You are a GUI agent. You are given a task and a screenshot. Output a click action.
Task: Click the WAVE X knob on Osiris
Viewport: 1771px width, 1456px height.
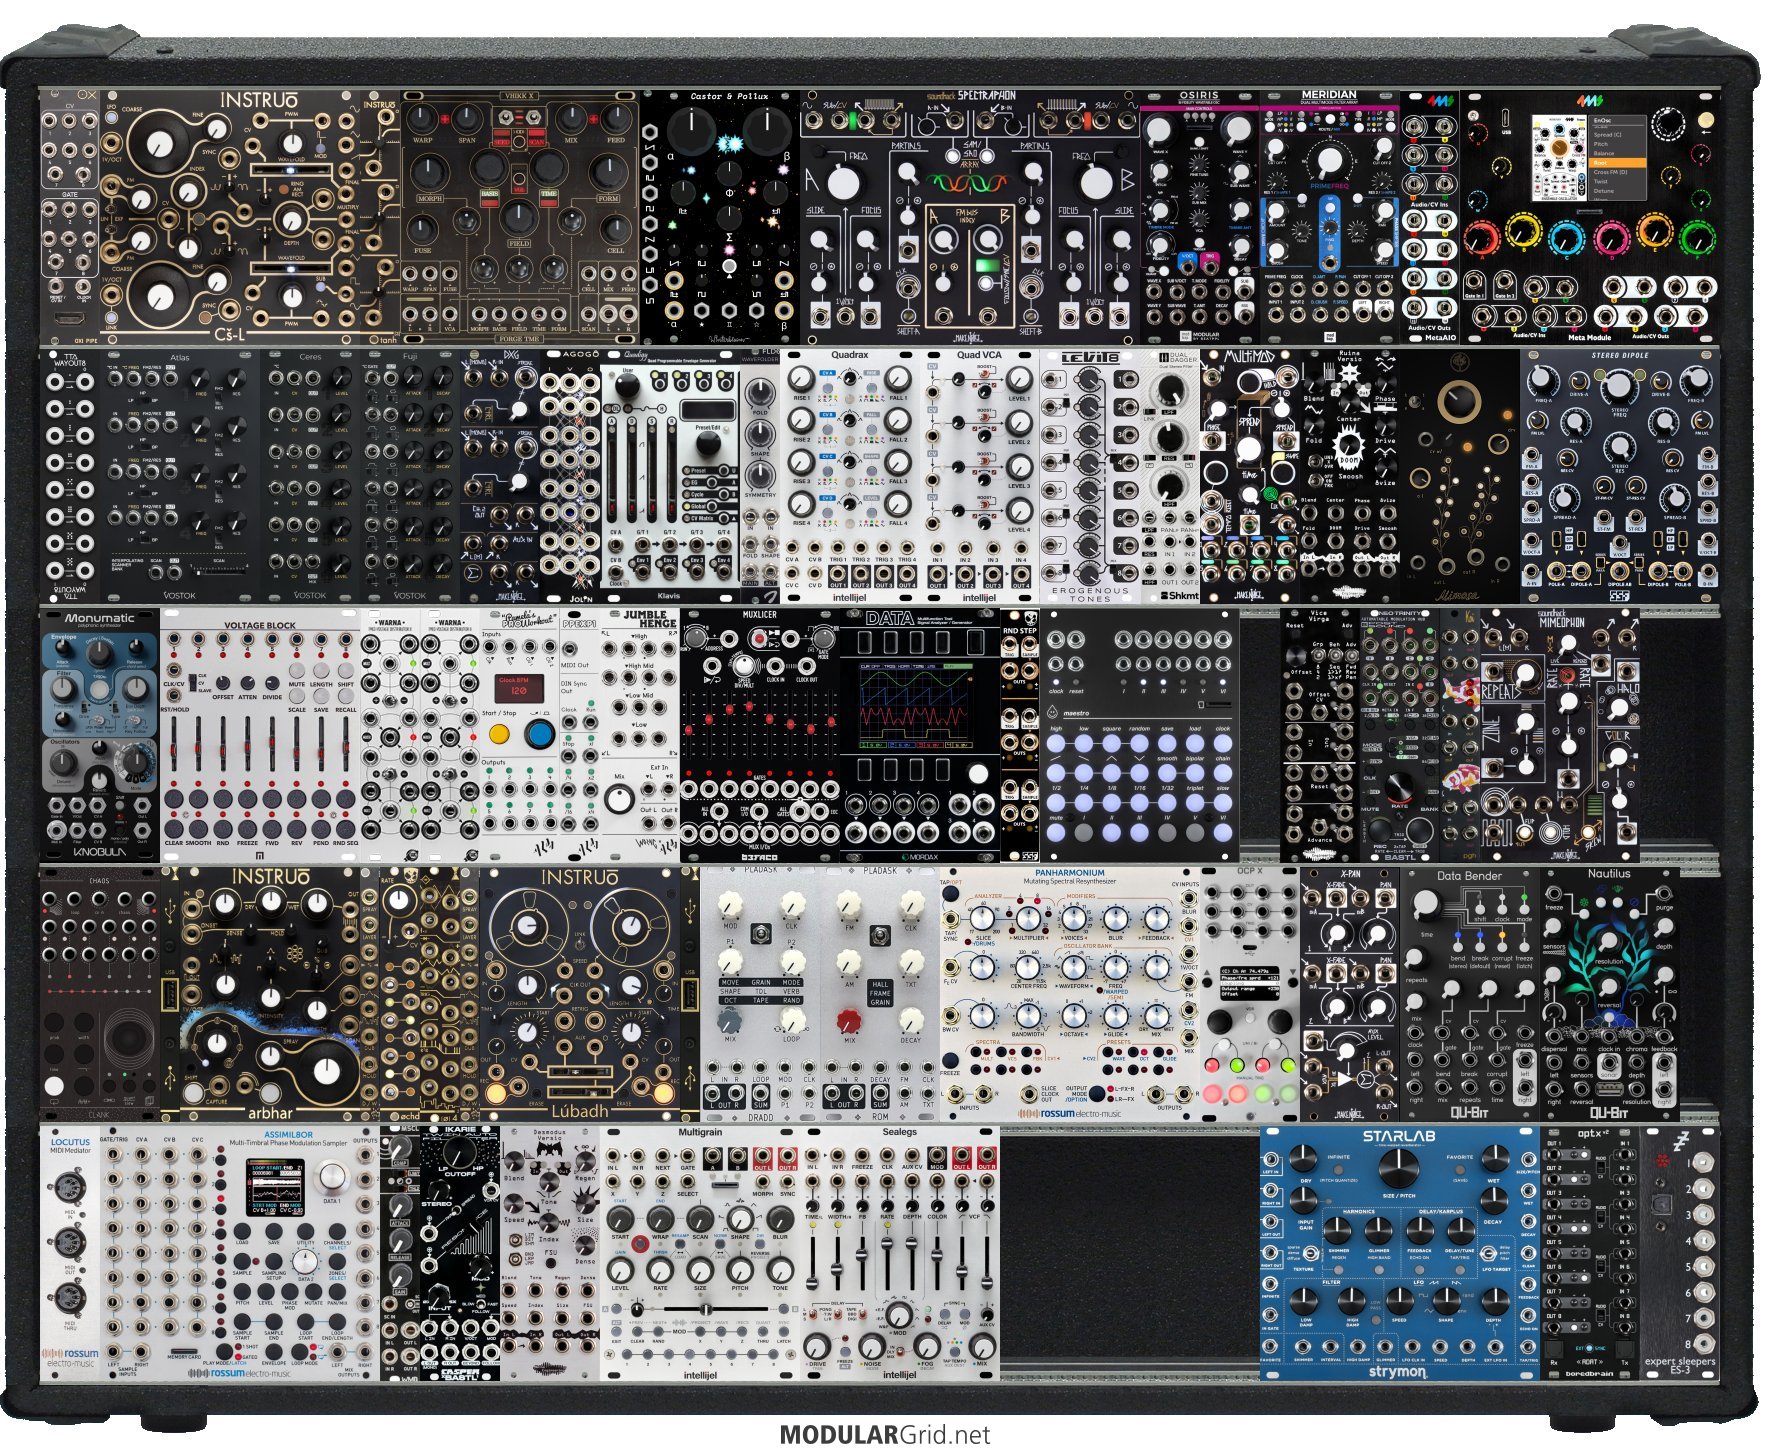[x=1162, y=130]
